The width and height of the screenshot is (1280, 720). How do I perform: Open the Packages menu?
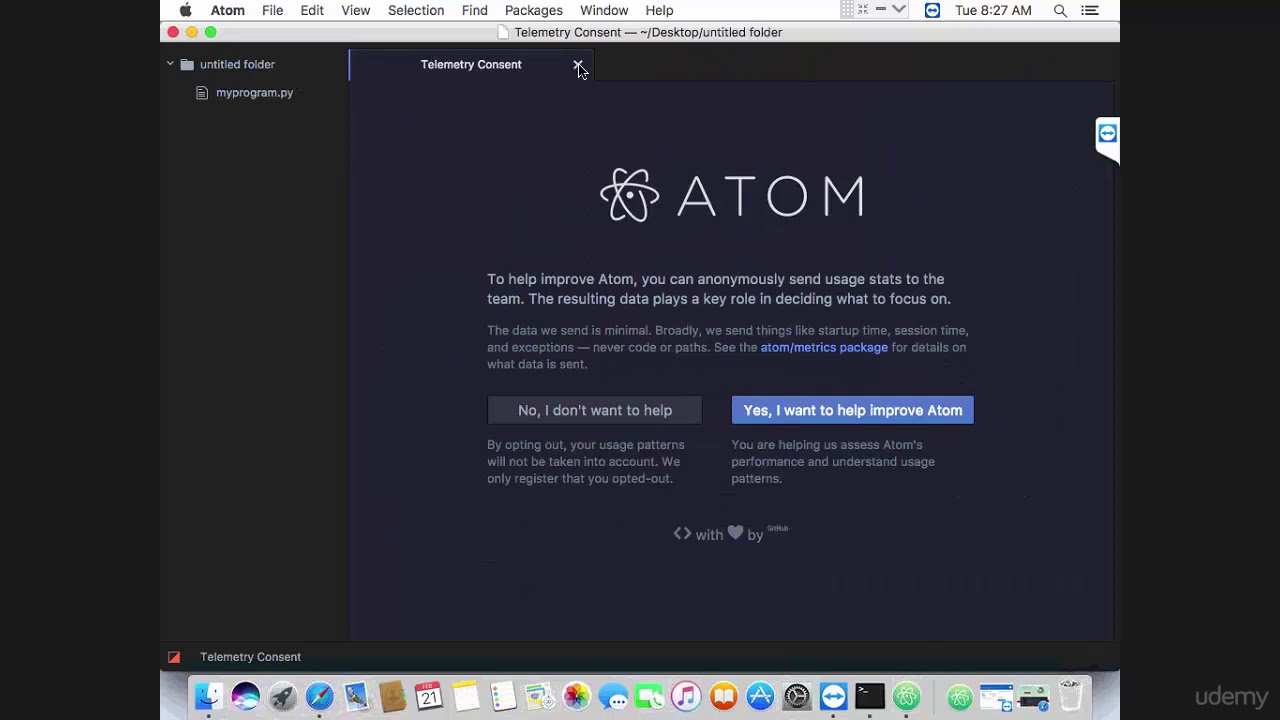(533, 10)
